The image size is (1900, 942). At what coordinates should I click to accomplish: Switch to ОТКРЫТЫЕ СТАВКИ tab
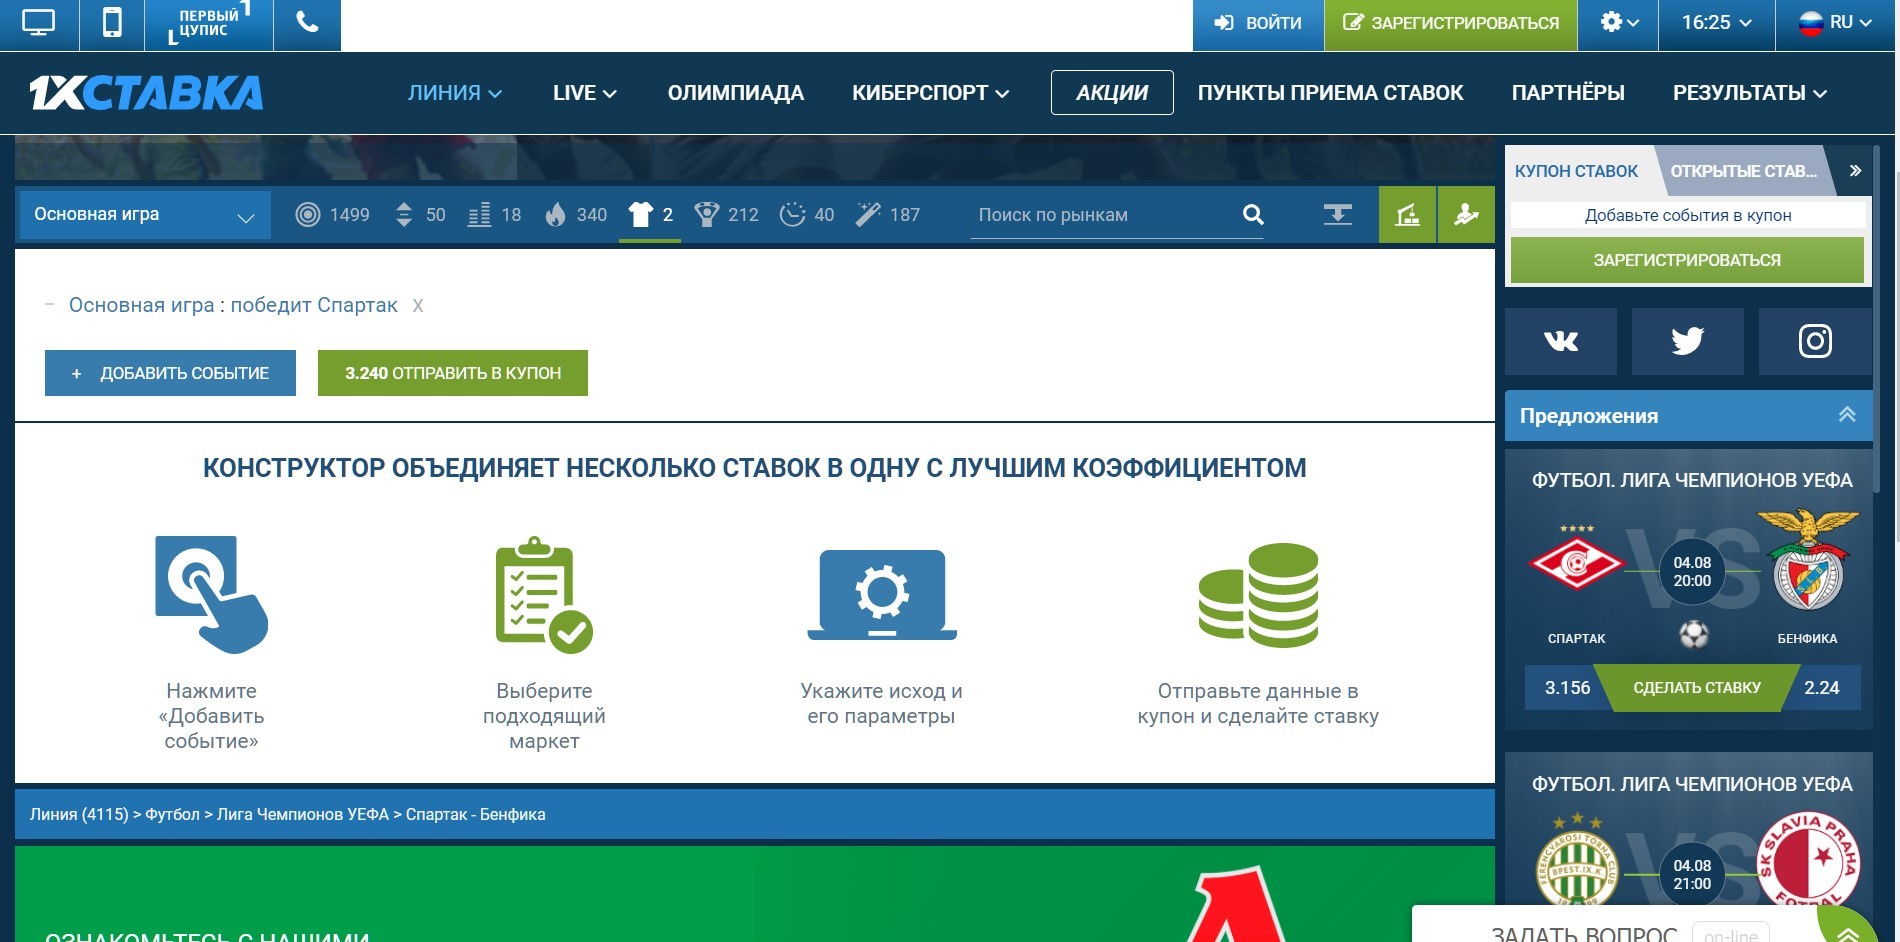1743,171
